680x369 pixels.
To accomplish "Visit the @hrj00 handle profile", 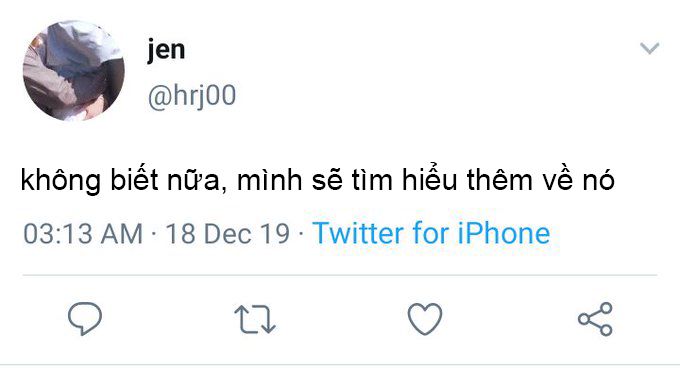I will point(192,96).
